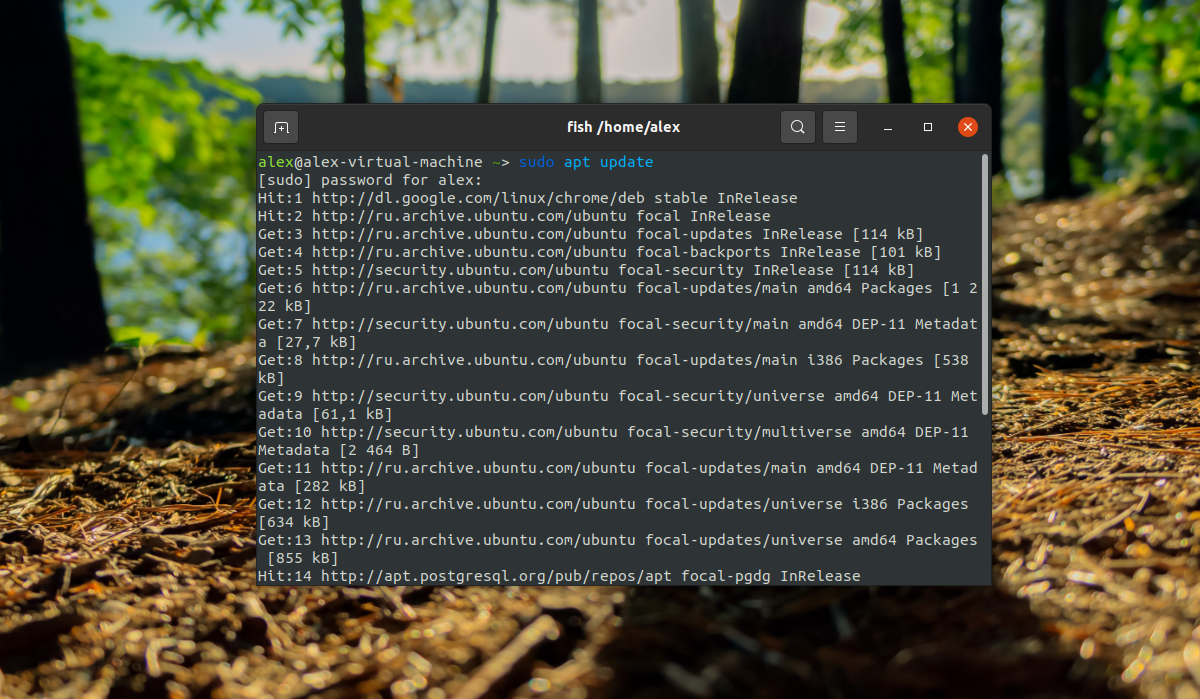The height and width of the screenshot is (699, 1200).
Task: Close the terminal window
Action: coord(967,127)
